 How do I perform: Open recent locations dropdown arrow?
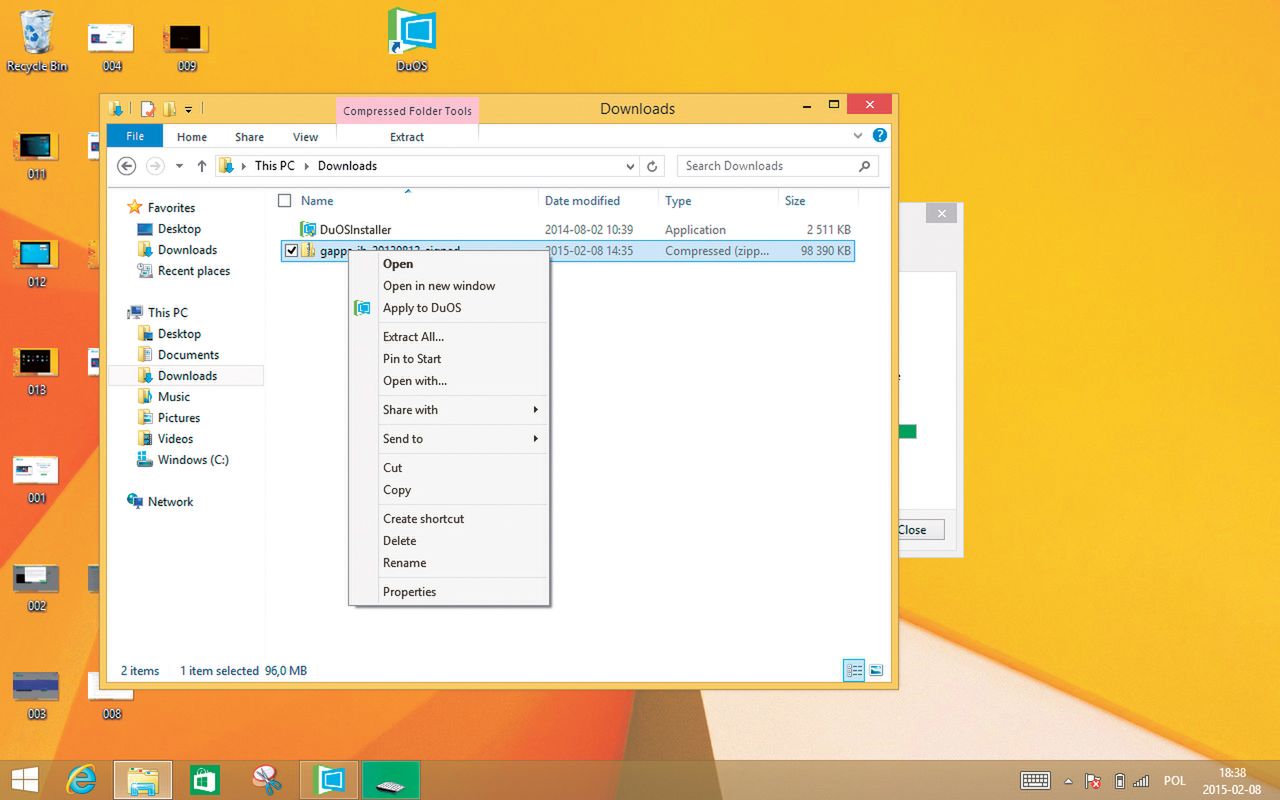coord(179,166)
